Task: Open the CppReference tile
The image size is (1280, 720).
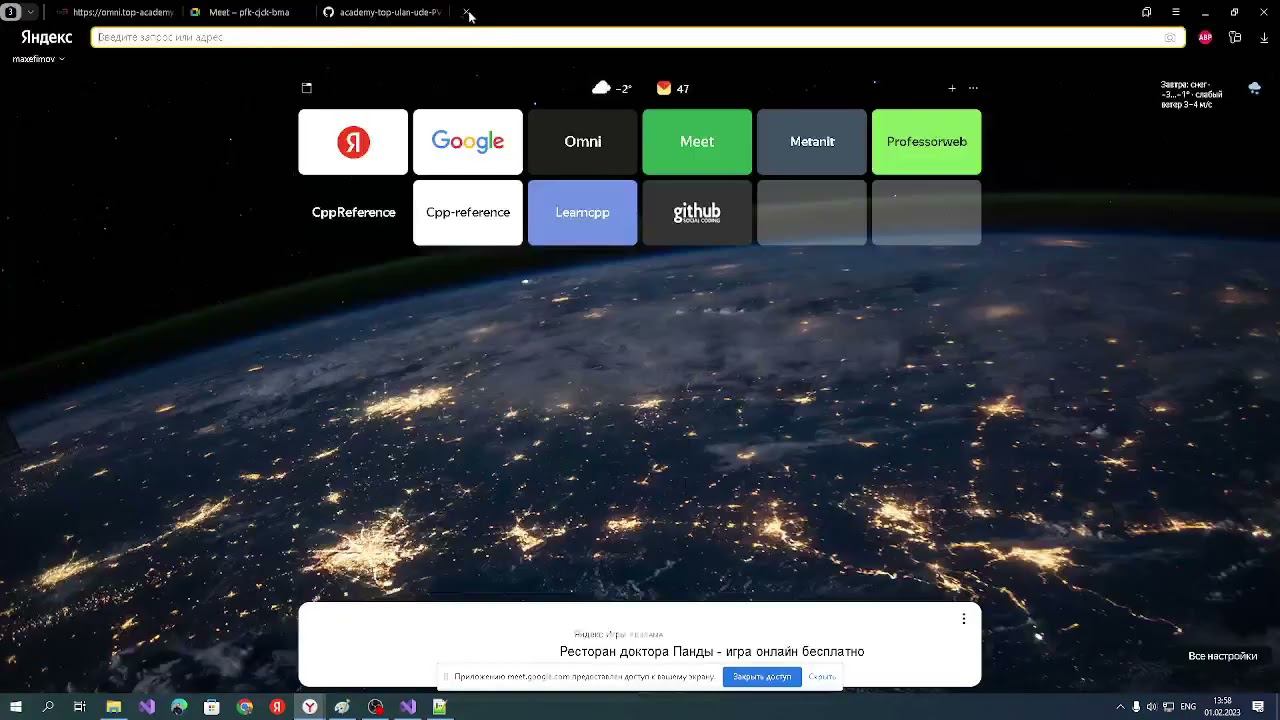Action: click(353, 212)
